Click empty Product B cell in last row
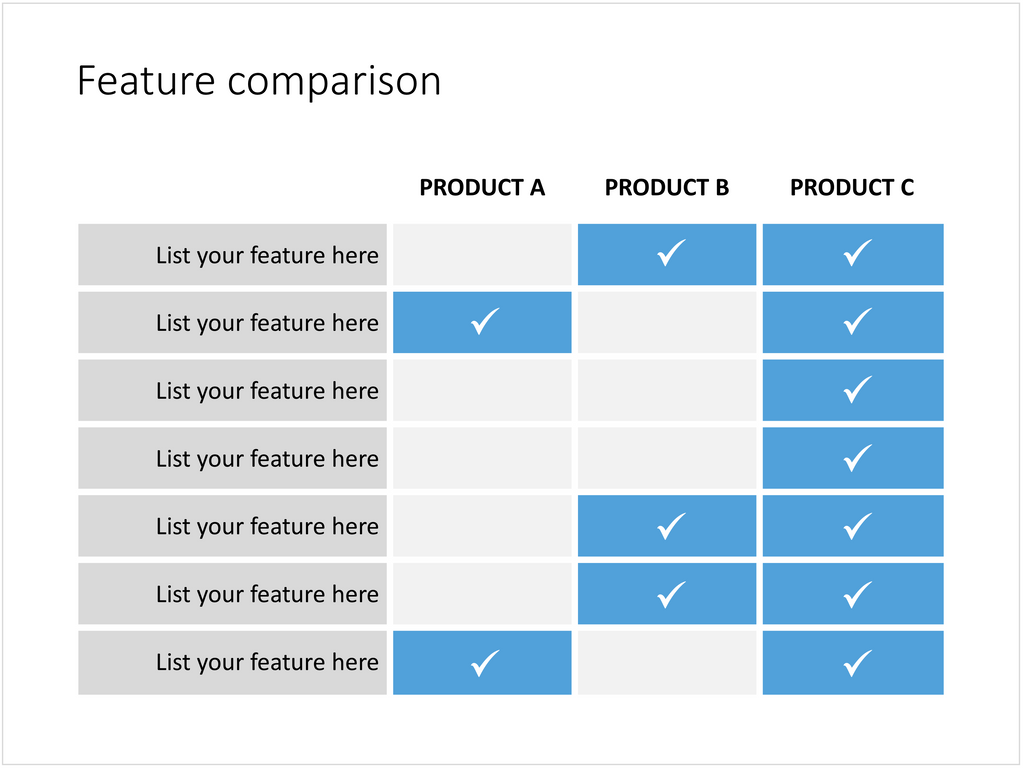 [667, 662]
